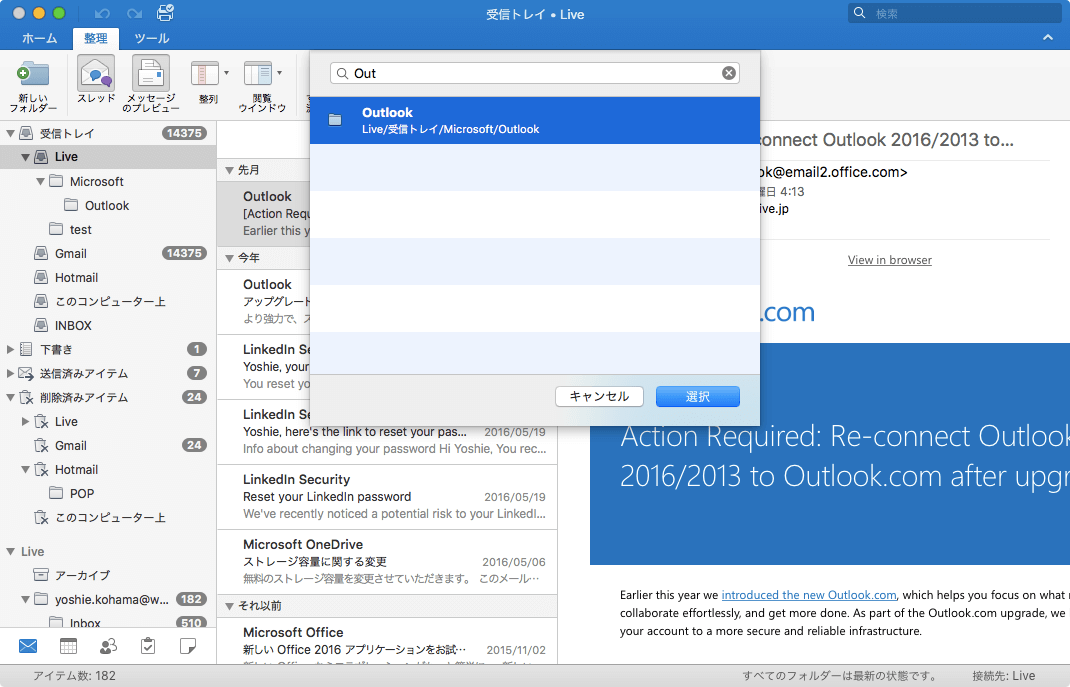Switch to the ホーム tab
The image size is (1070, 687).
tap(40, 38)
